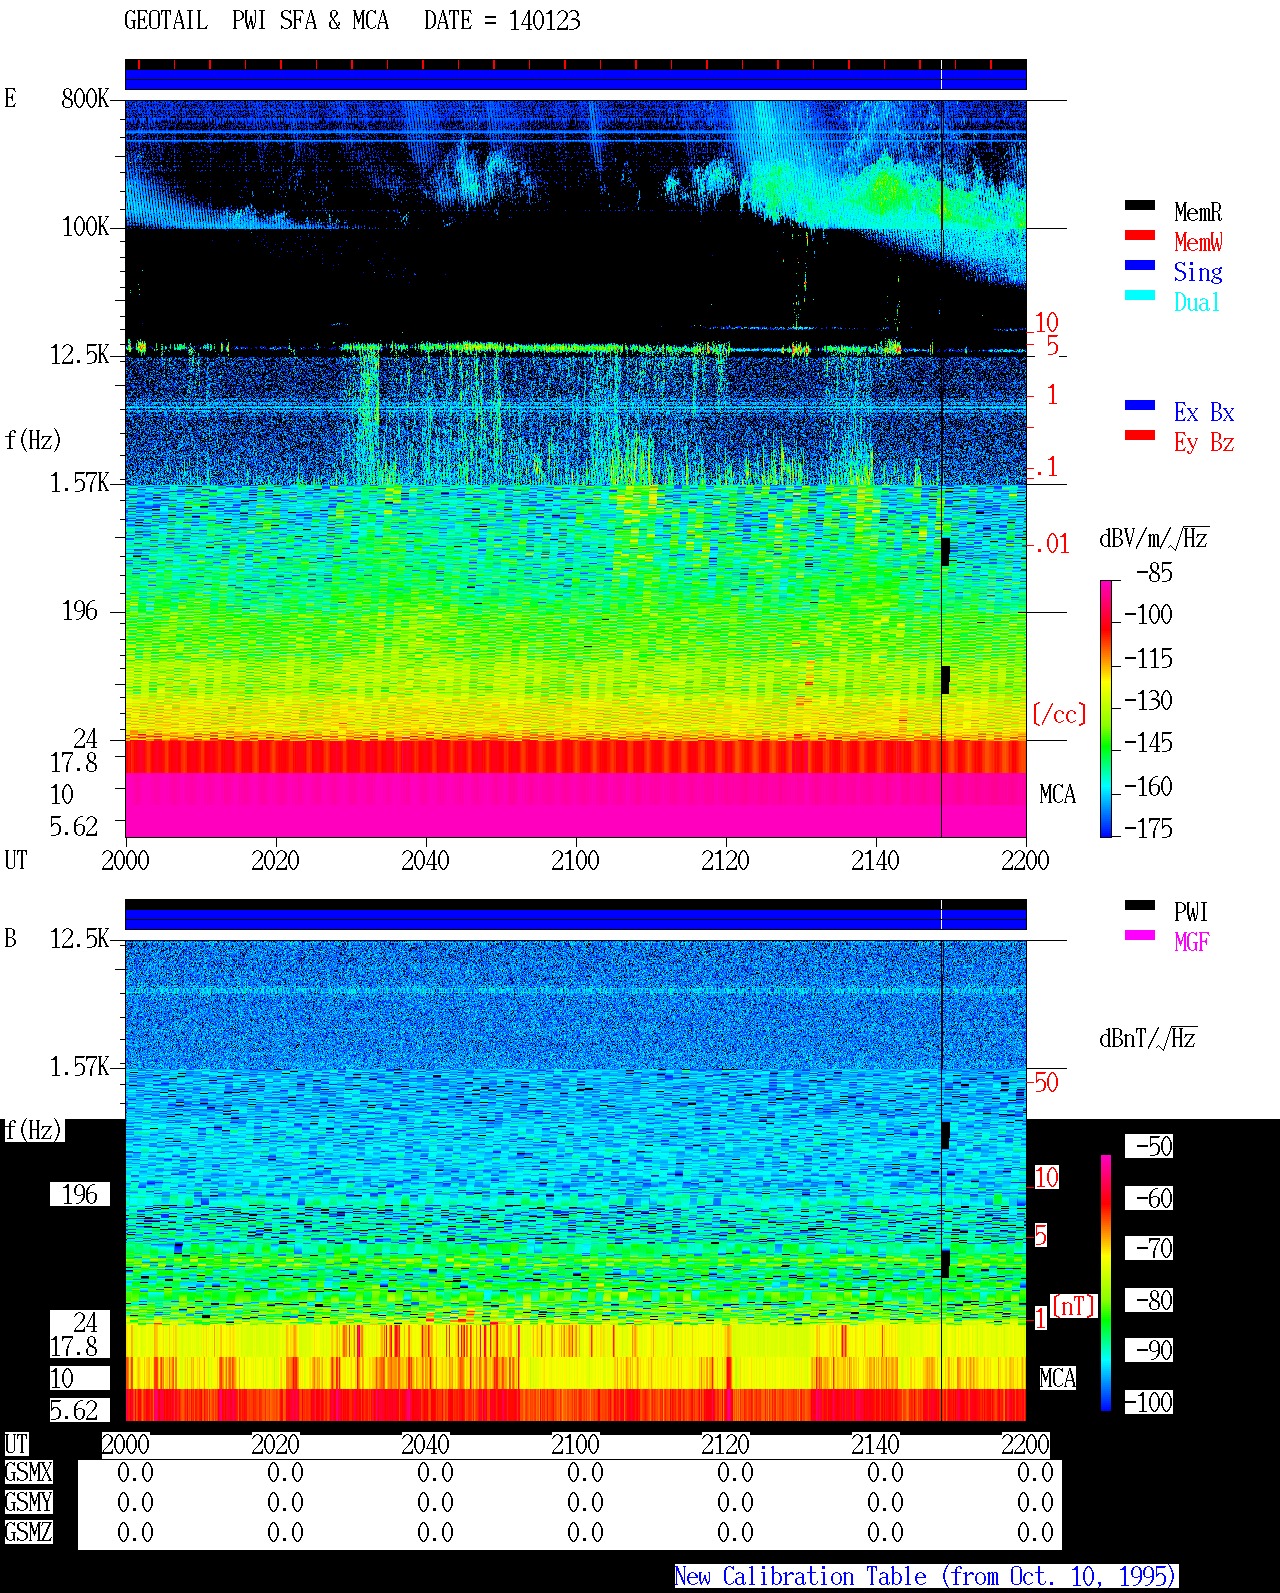1280x1593 pixels.
Task: Click the red 50 nT scale label on the B panel
Action: click(1046, 1082)
